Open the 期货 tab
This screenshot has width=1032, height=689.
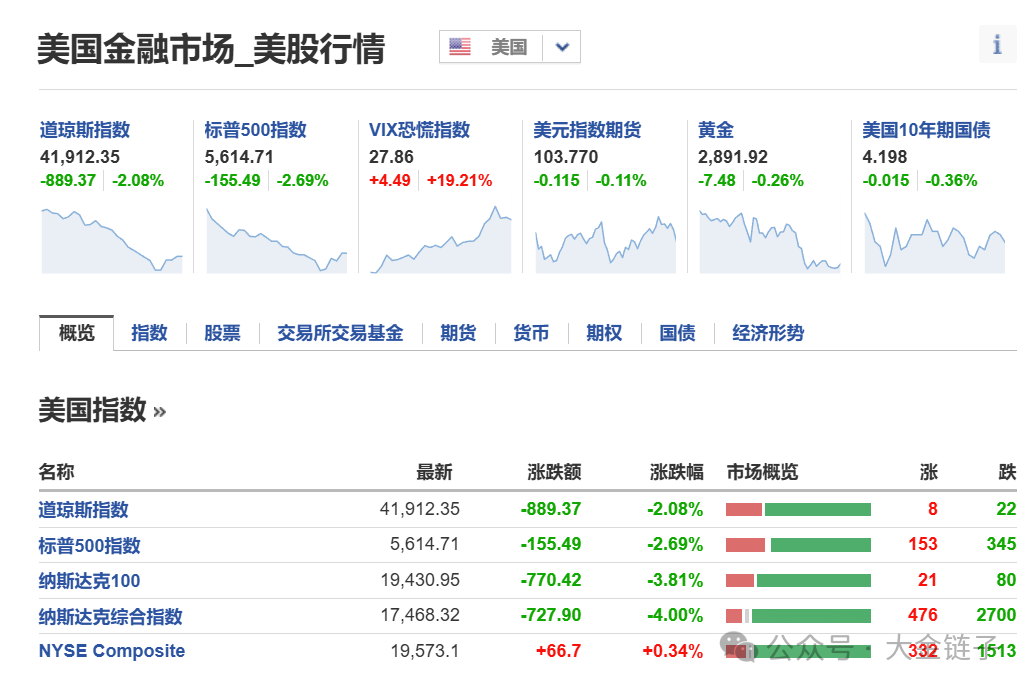click(457, 333)
